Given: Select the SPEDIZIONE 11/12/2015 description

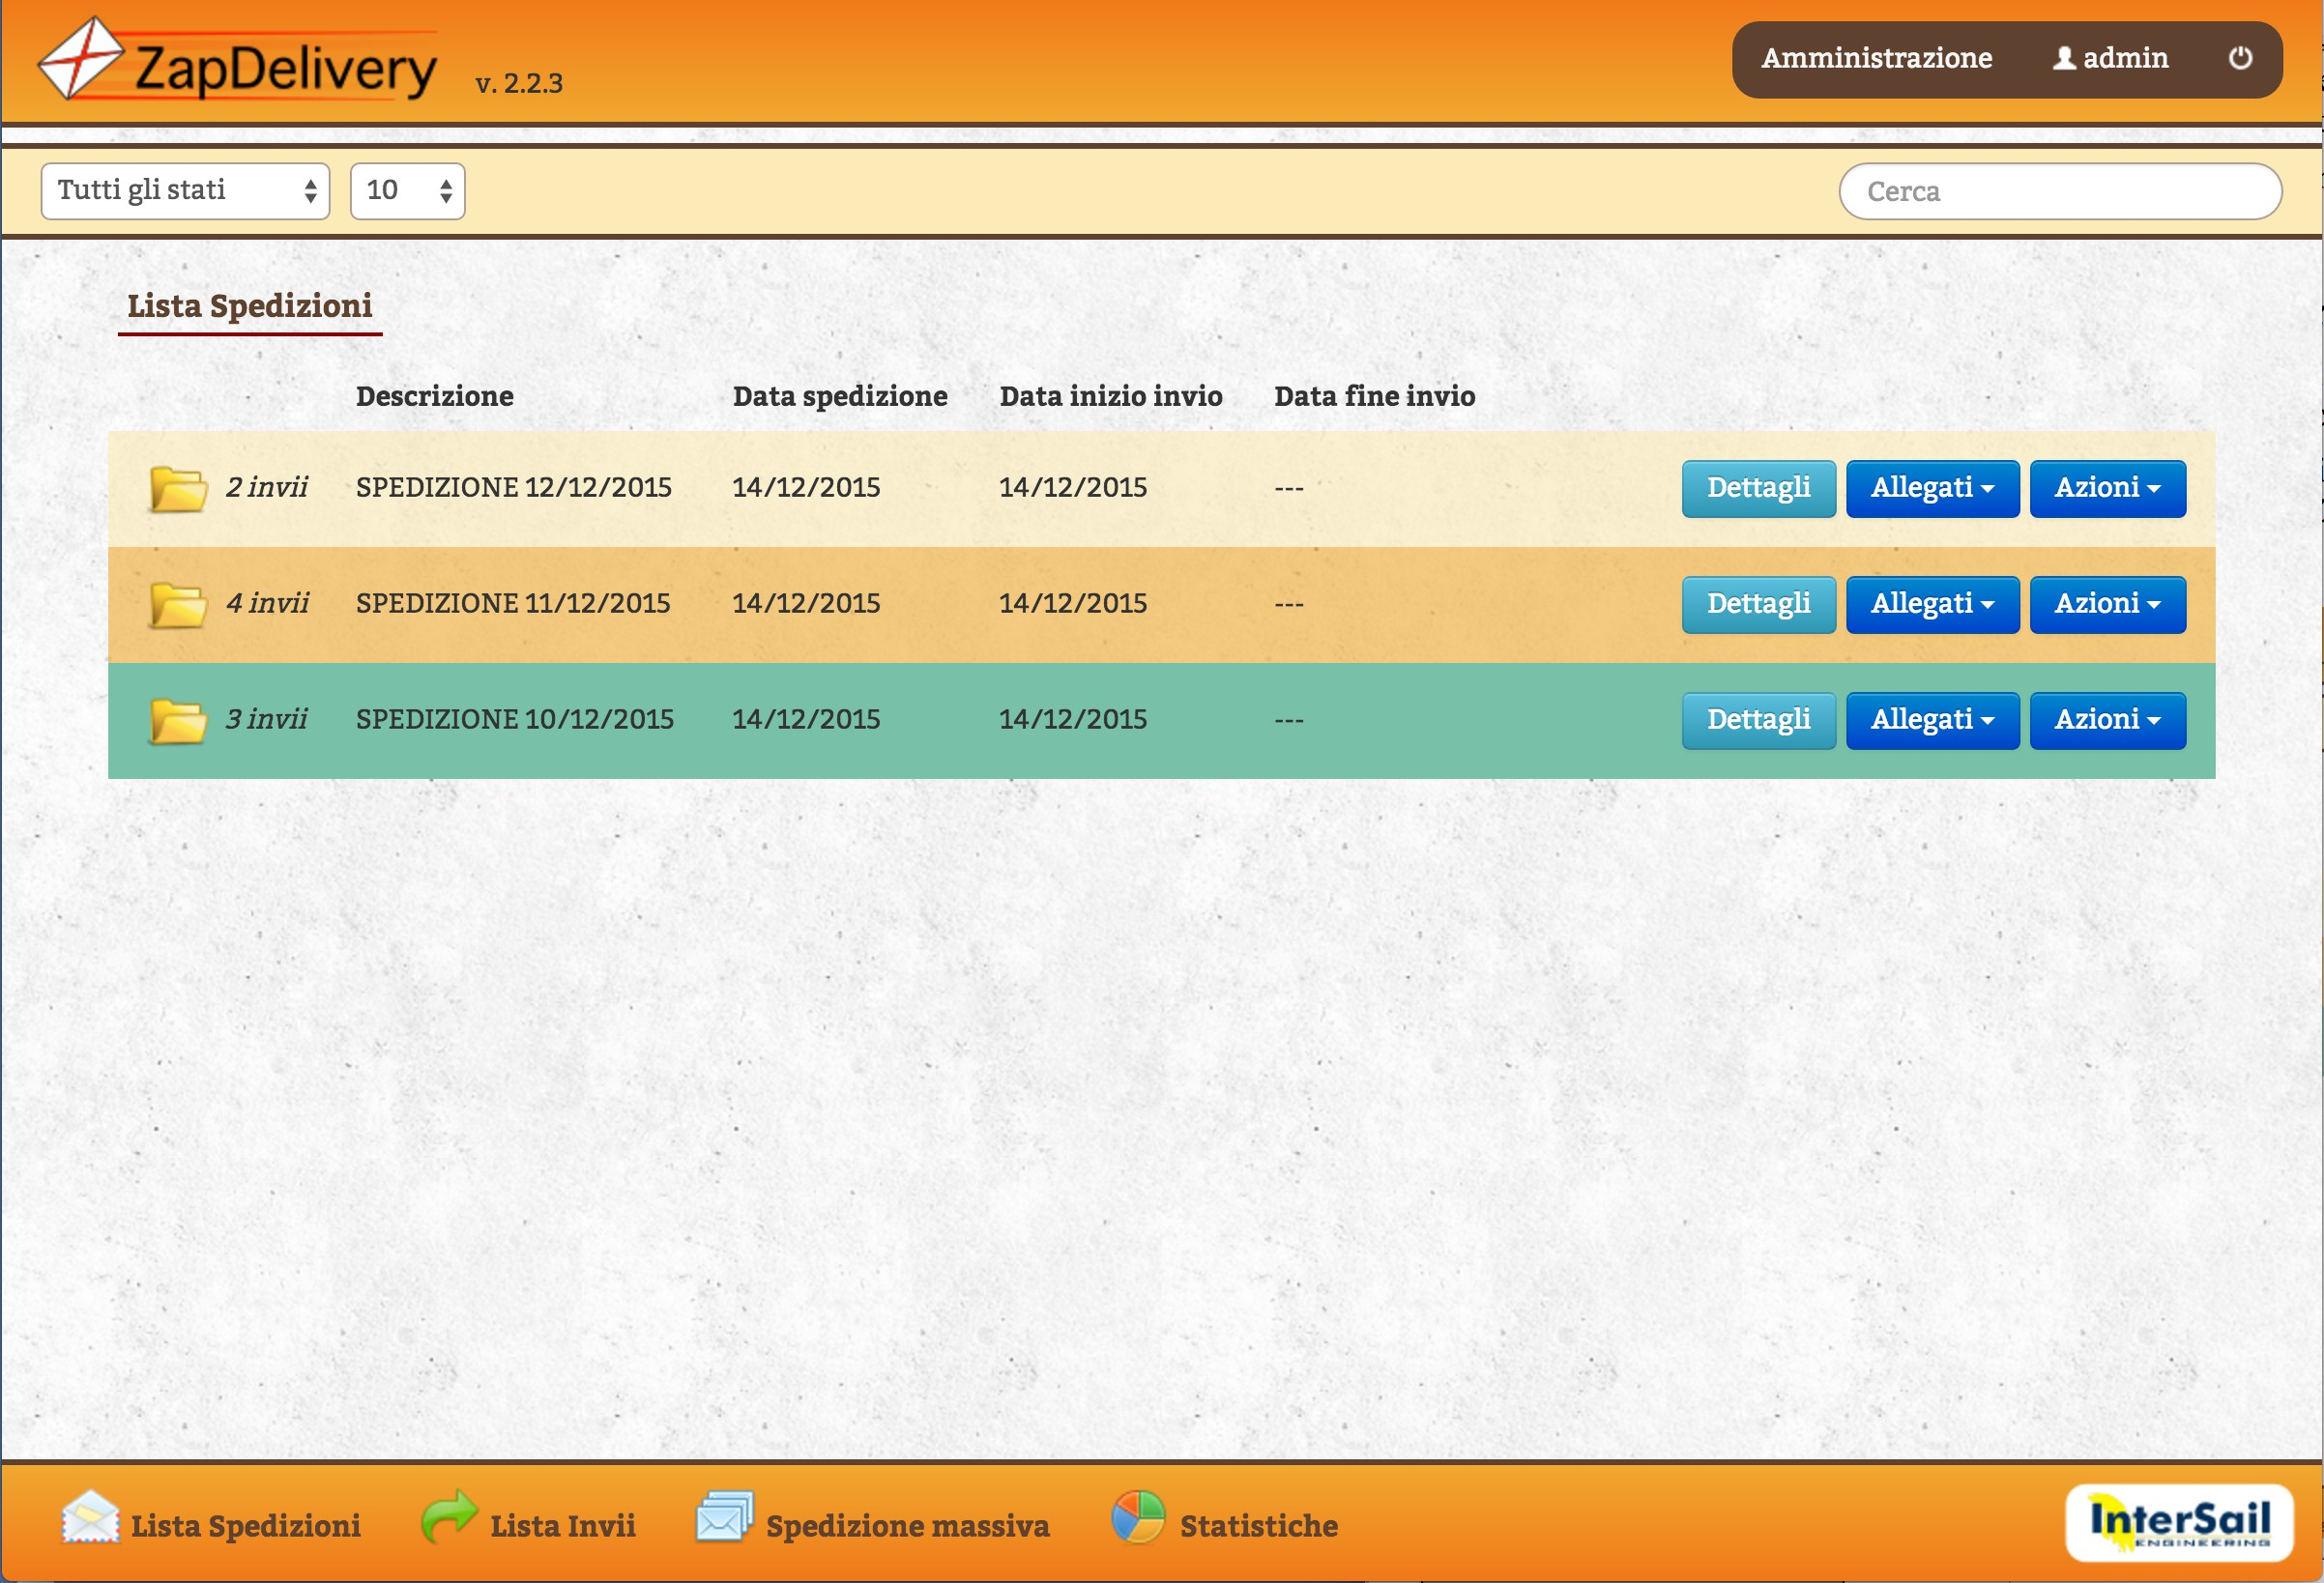Looking at the screenshot, I should point(512,603).
